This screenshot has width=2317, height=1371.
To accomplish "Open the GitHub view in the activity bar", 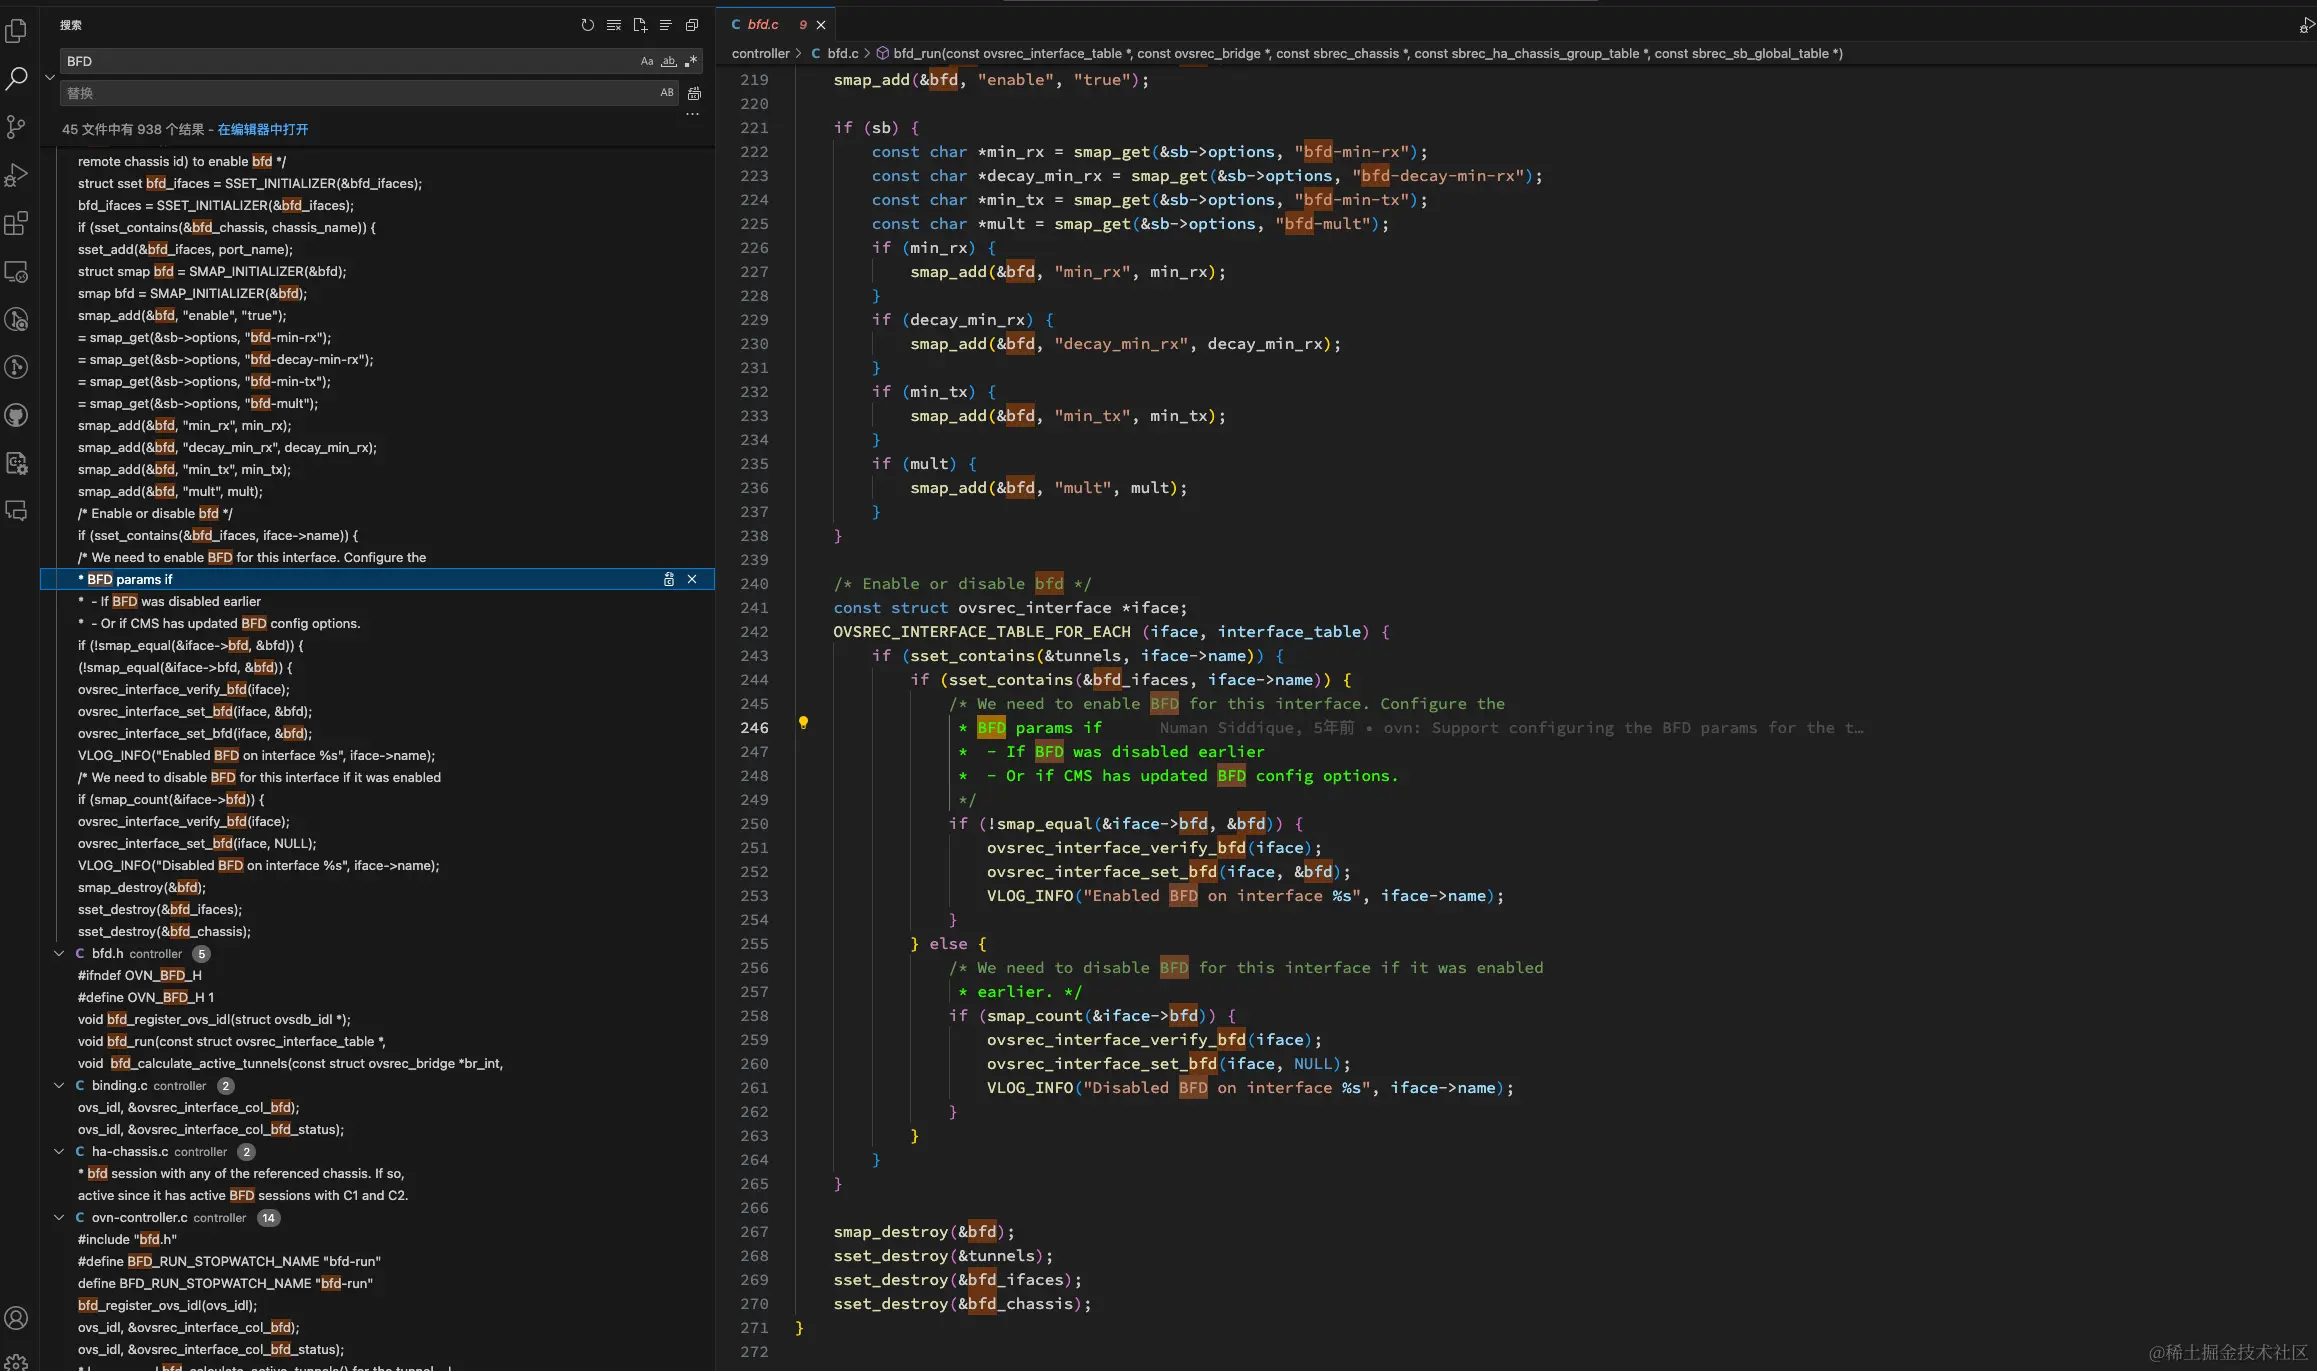I will pyautogui.click(x=16, y=415).
